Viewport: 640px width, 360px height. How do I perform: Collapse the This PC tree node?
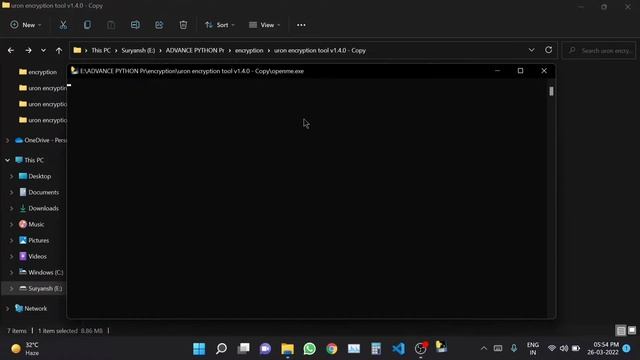[7, 160]
